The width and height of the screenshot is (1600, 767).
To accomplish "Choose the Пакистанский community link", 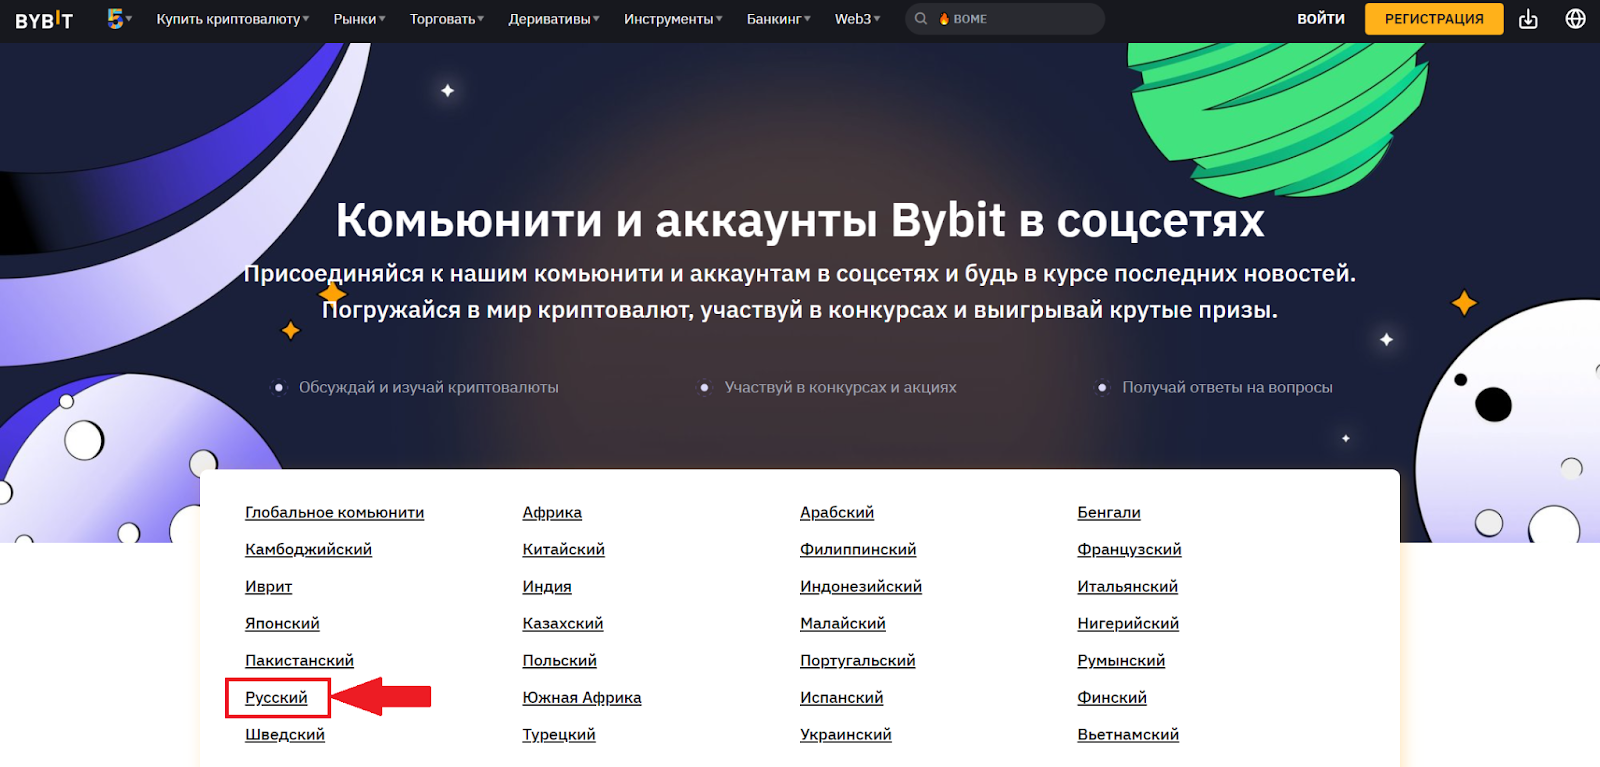I will click(299, 660).
